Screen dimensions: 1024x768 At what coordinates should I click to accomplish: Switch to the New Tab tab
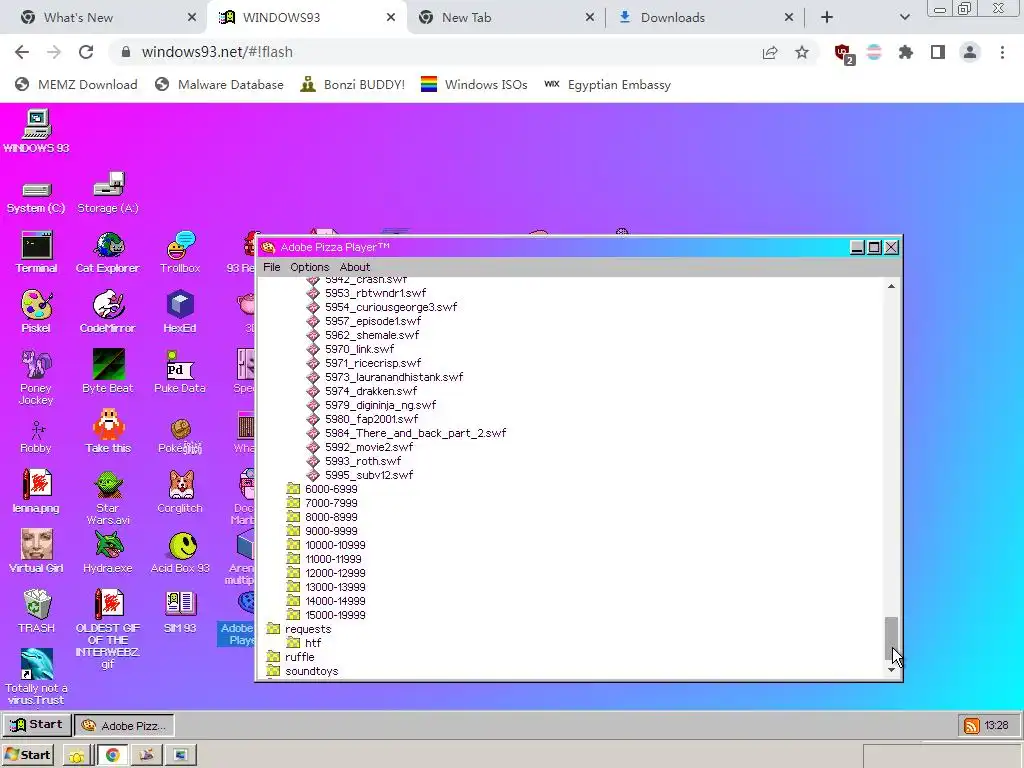tap(506, 17)
